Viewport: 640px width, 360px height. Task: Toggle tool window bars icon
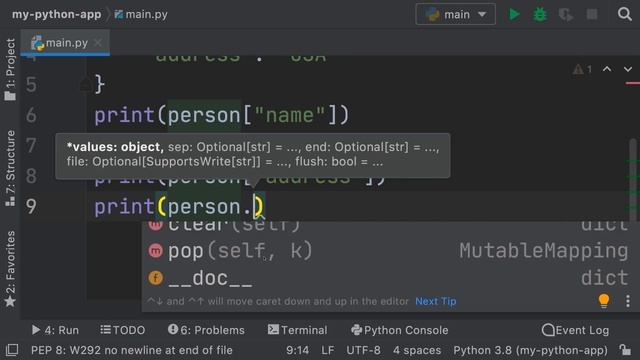tap(12, 350)
